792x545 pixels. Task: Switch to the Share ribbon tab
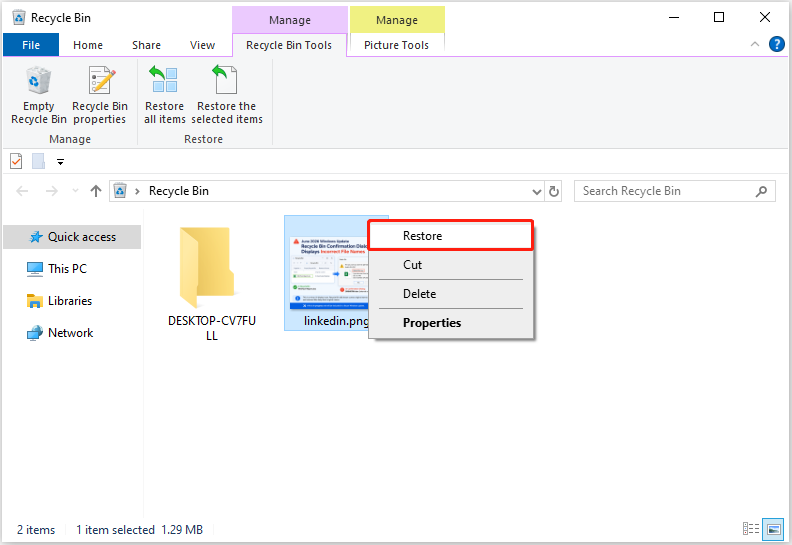pyautogui.click(x=146, y=45)
